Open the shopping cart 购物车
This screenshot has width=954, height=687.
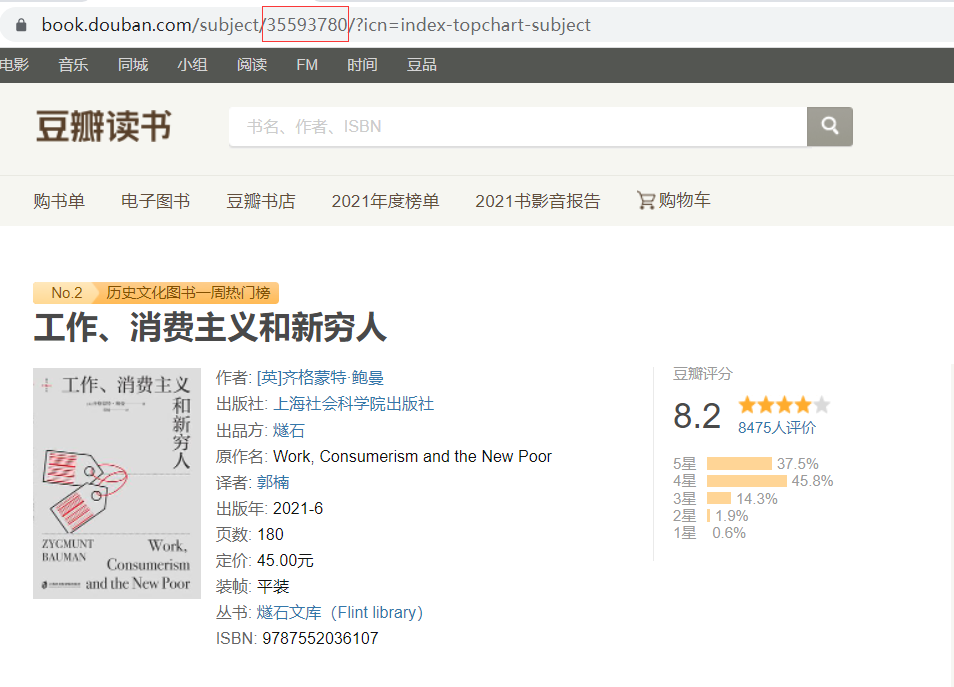coord(674,200)
